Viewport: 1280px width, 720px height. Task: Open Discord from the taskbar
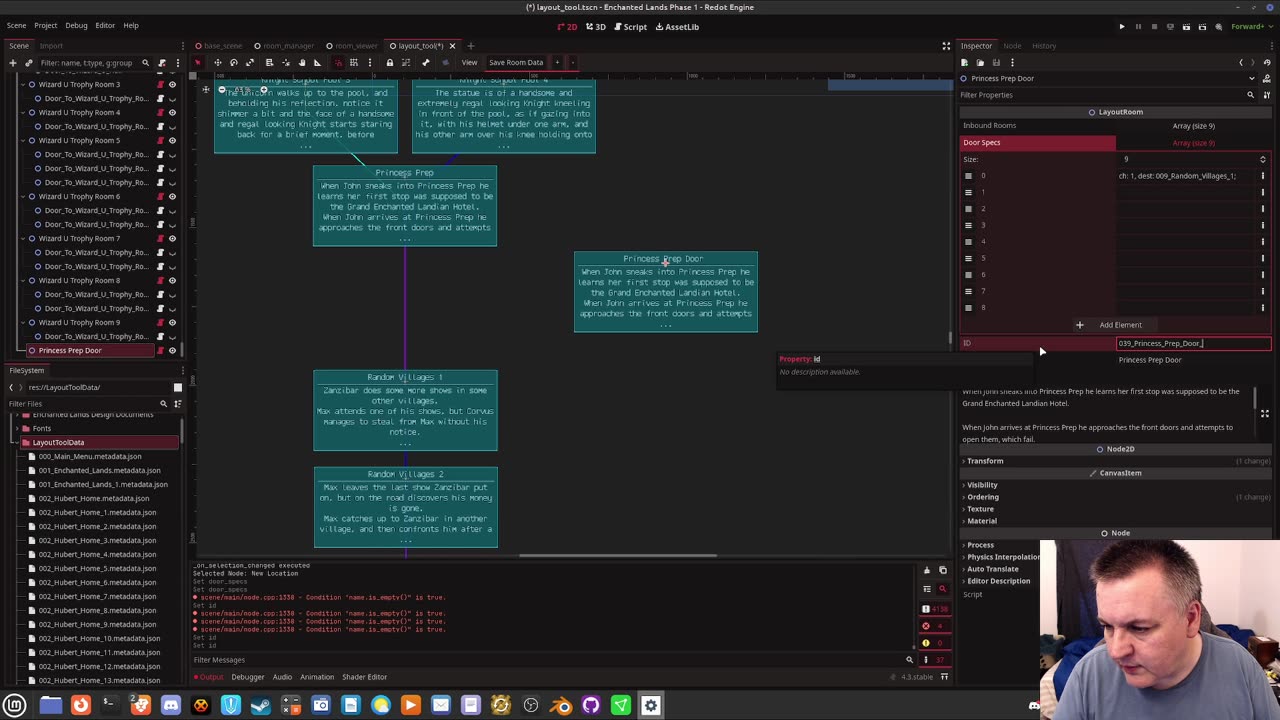pyautogui.click(x=171, y=705)
